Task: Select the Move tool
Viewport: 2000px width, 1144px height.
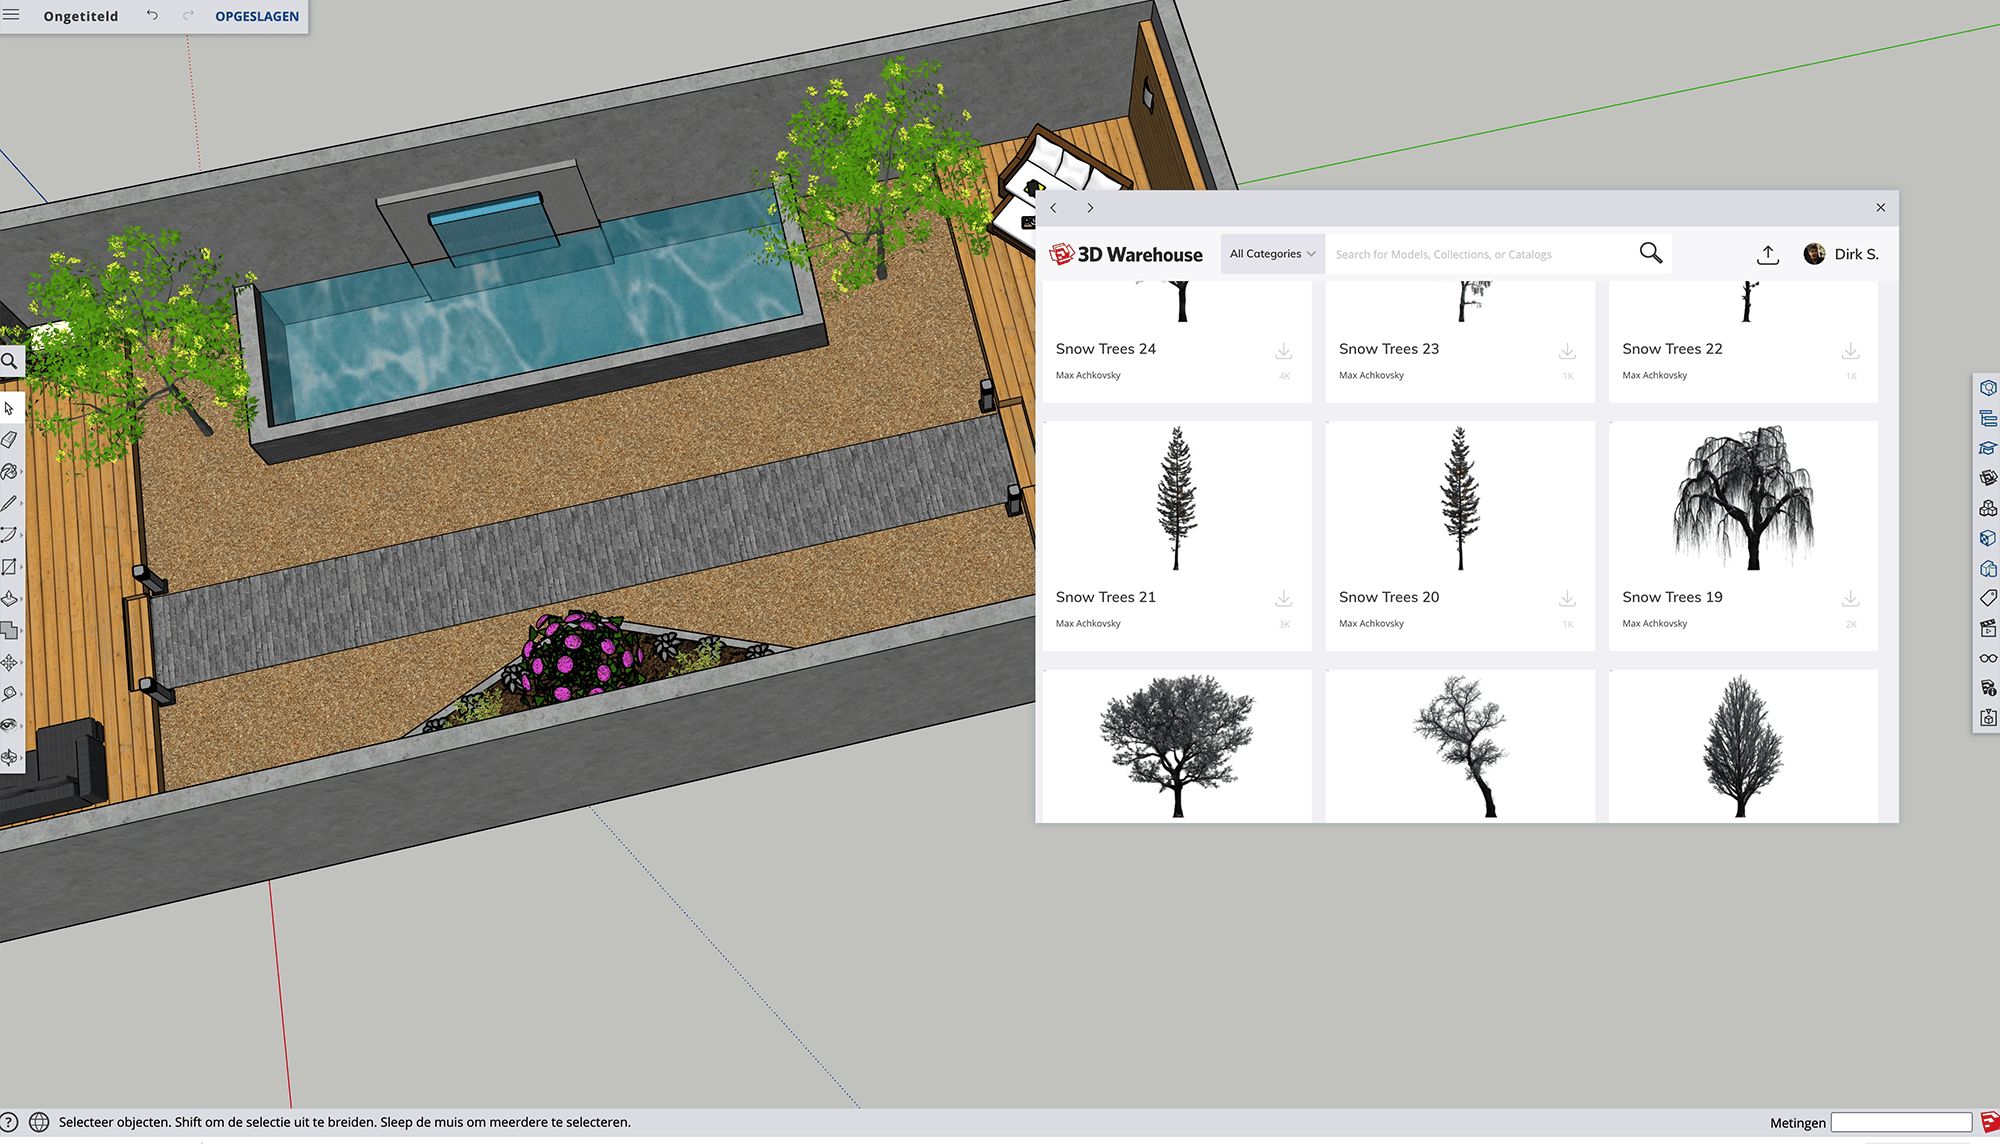Action: point(12,663)
